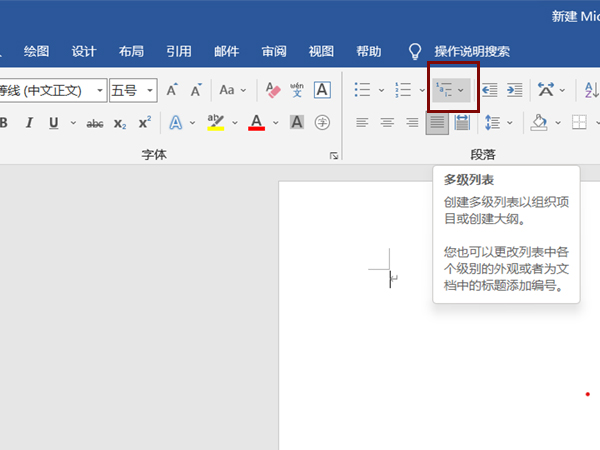Toggle italic formatting
Viewport: 600px width, 450px height.
[28, 123]
